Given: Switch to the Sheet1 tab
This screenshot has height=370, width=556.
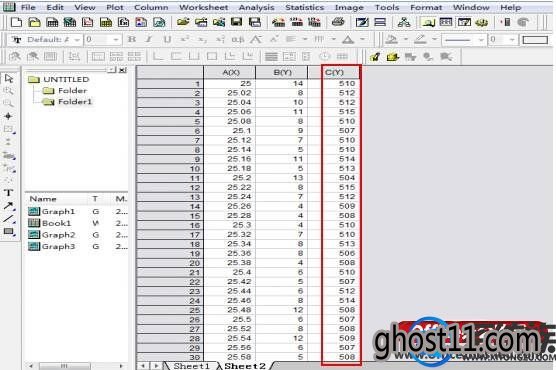Looking at the screenshot, I should [x=191, y=366].
